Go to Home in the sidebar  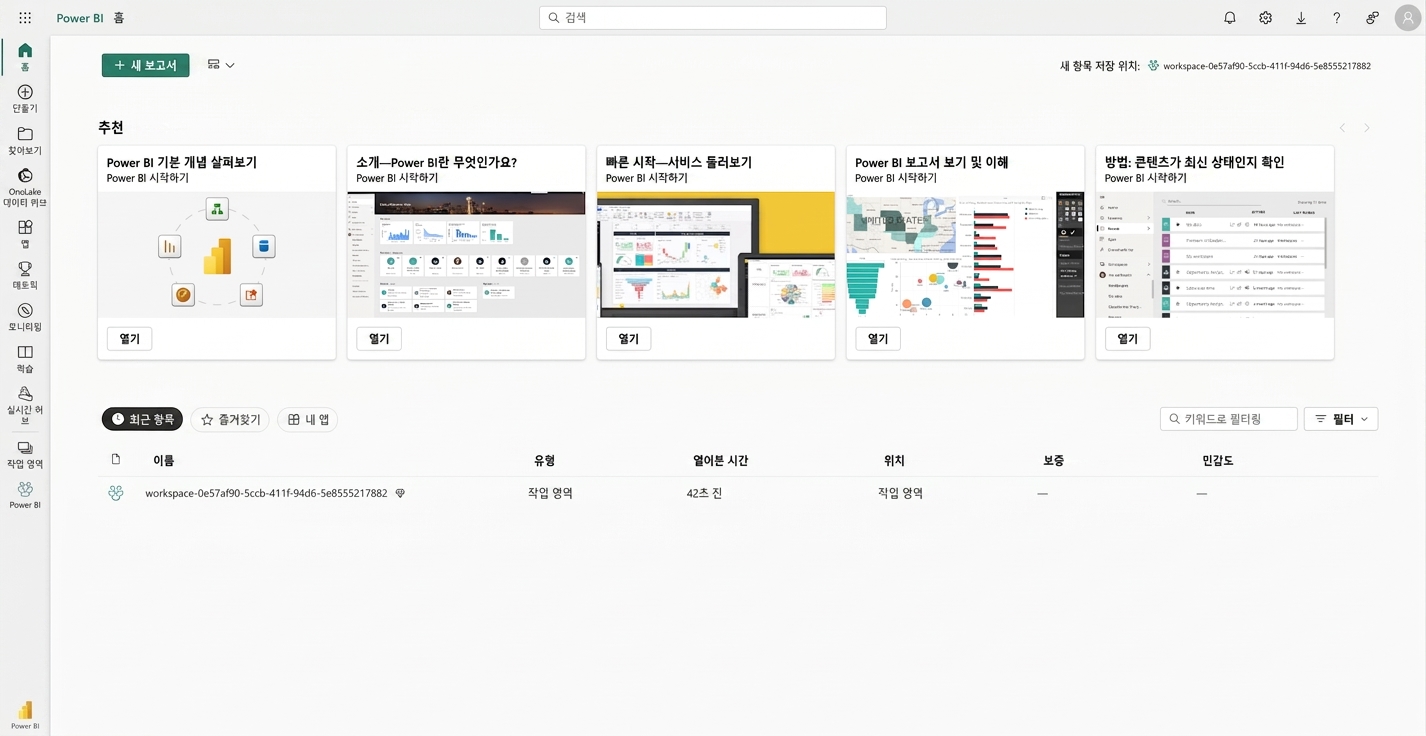[25, 57]
